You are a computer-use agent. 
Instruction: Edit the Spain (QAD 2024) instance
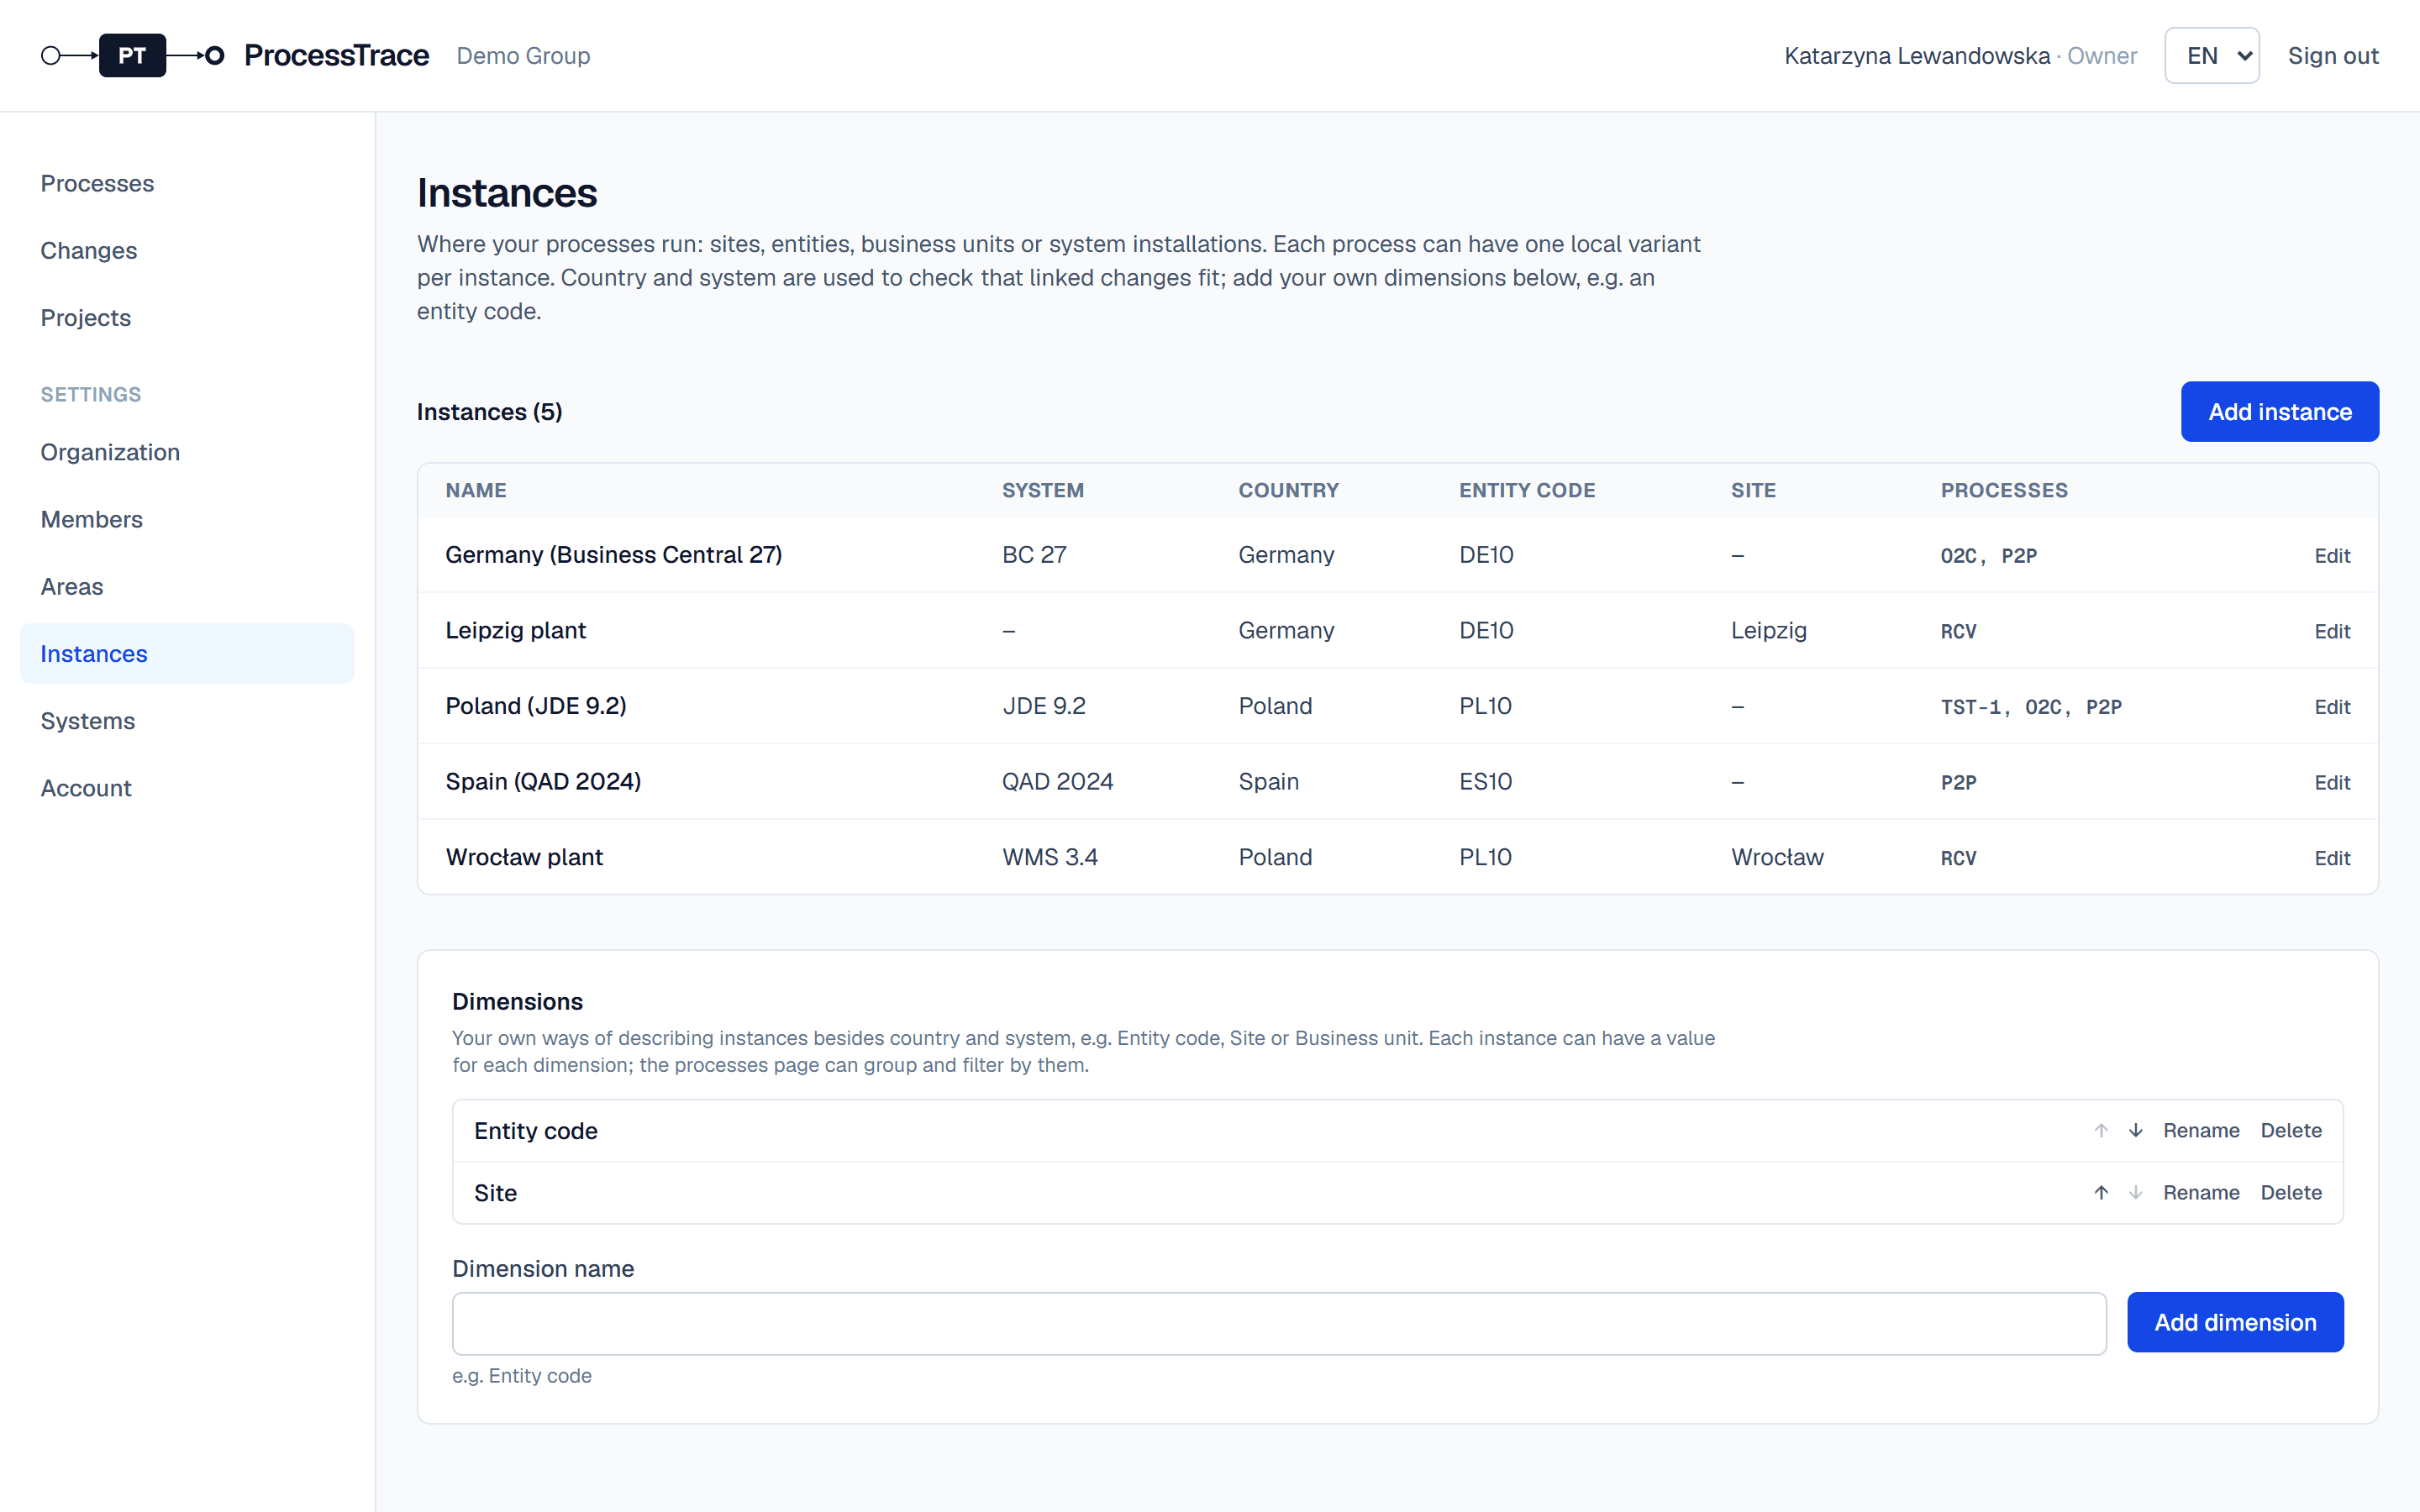[2332, 783]
